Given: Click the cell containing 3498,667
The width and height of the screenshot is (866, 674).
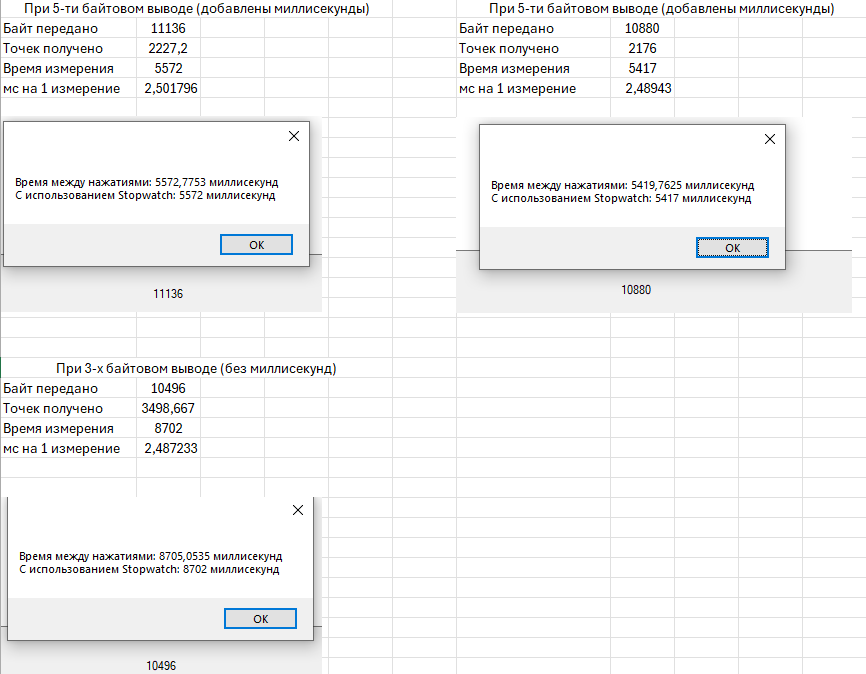Looking at the screenshot, I should [x=168, y=408].
